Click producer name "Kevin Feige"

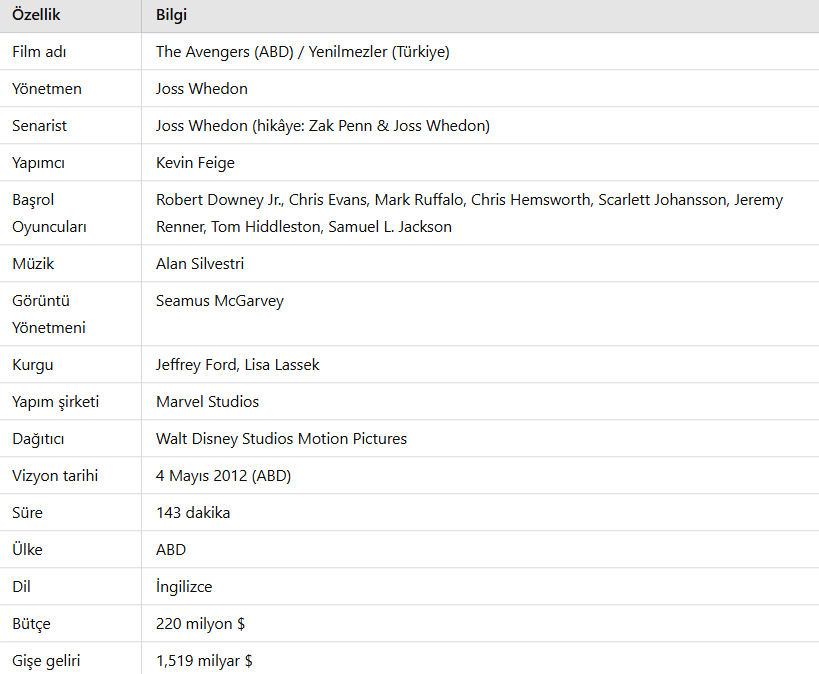pos(195,163)
